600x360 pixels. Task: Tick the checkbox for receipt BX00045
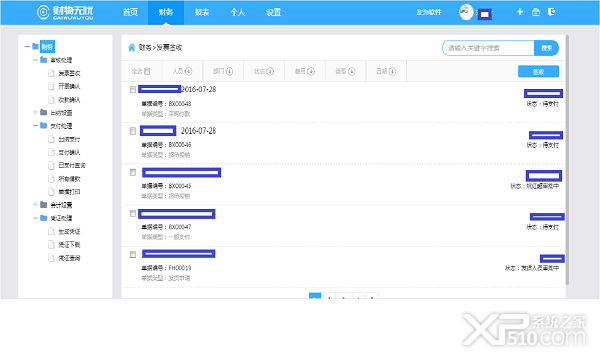click(133, 173)
